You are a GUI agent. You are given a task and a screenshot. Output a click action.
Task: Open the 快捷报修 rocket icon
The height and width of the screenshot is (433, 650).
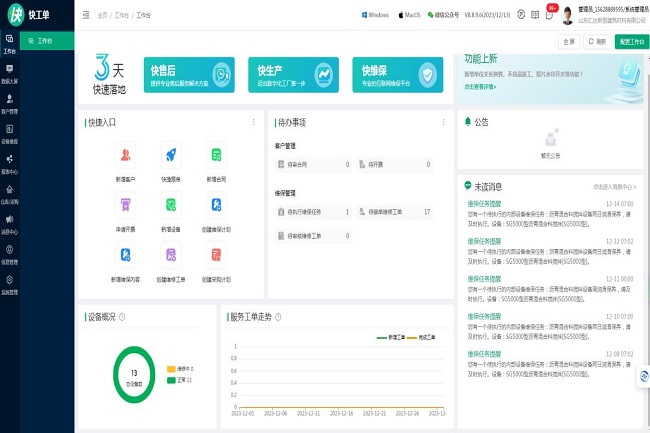[x=171, y=155]
